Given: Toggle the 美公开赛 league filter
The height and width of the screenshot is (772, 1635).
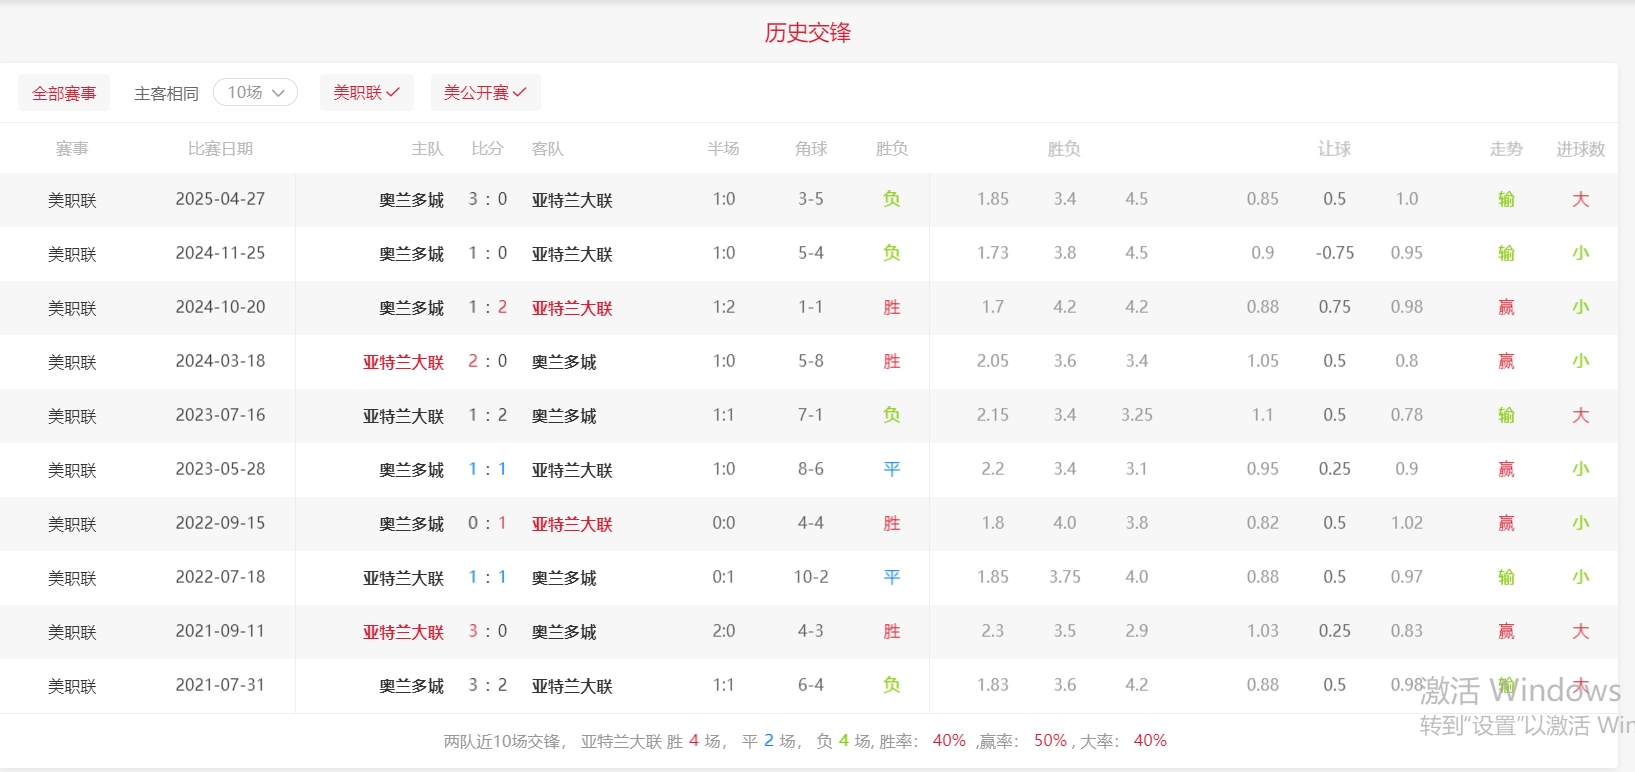Looking at the screenshot, I should click(485, 93).
